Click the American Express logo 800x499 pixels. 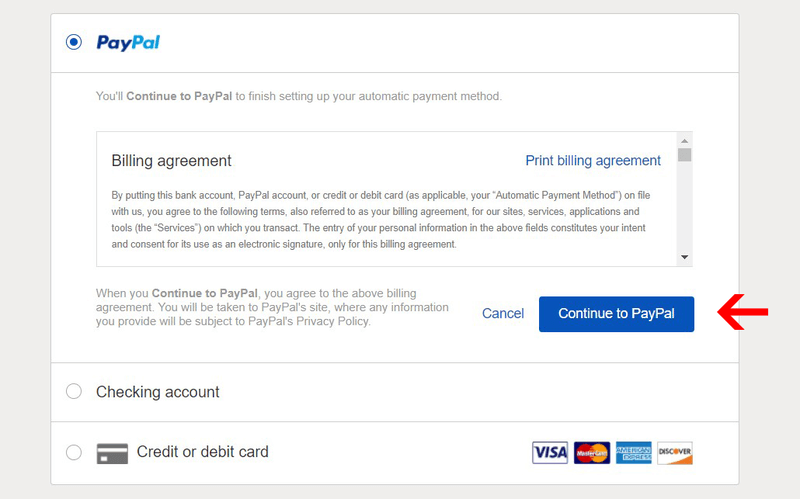tap(634, 453)
